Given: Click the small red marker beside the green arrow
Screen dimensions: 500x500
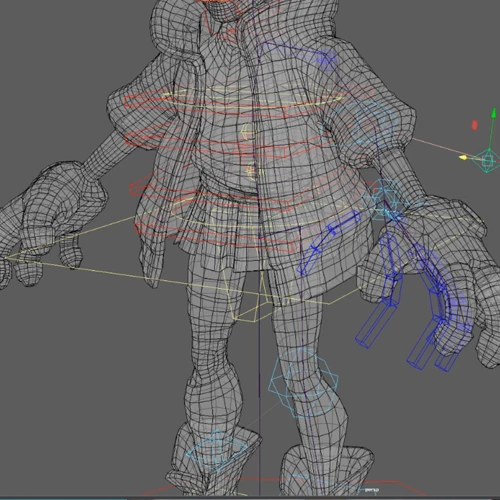Looking at the screenshot, I should pos(475,125).
